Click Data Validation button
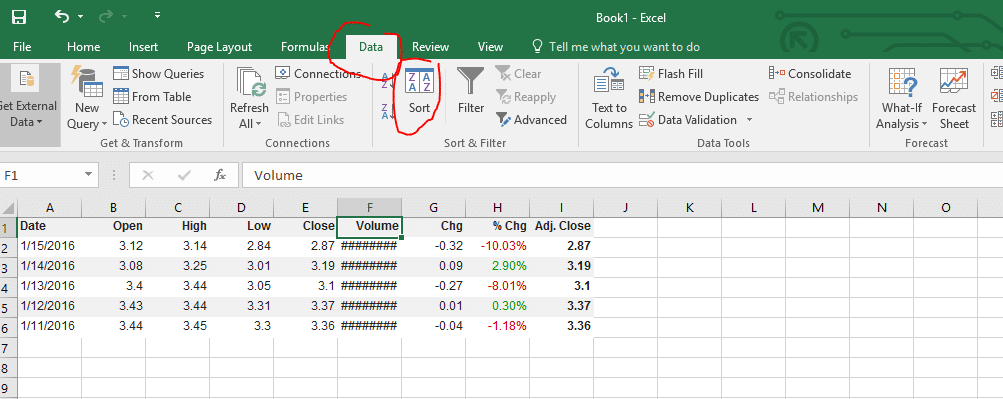This screenshot has height=399, width=1003. coord(688,120)
